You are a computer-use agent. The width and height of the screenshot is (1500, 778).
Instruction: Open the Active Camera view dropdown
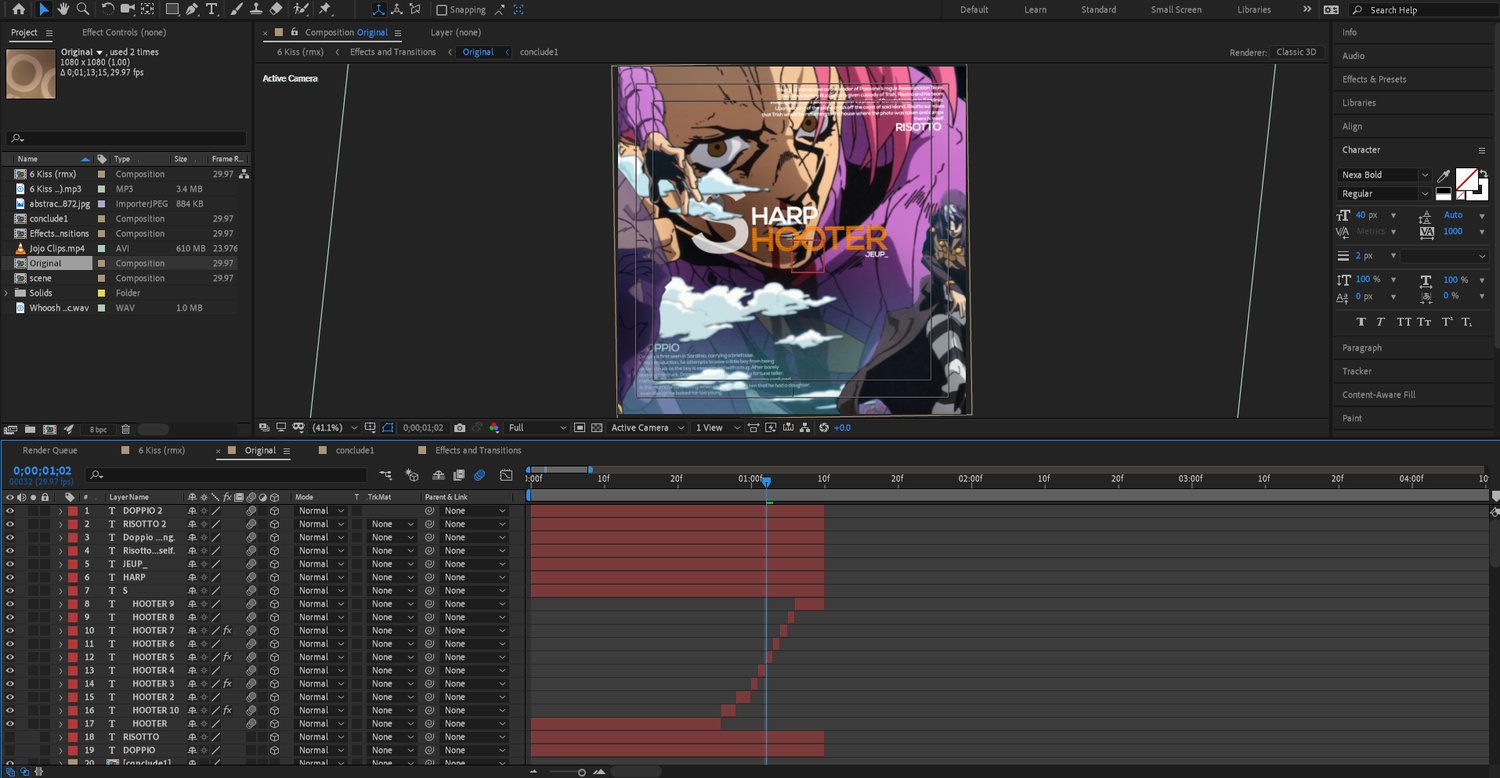tap(648, 428)
